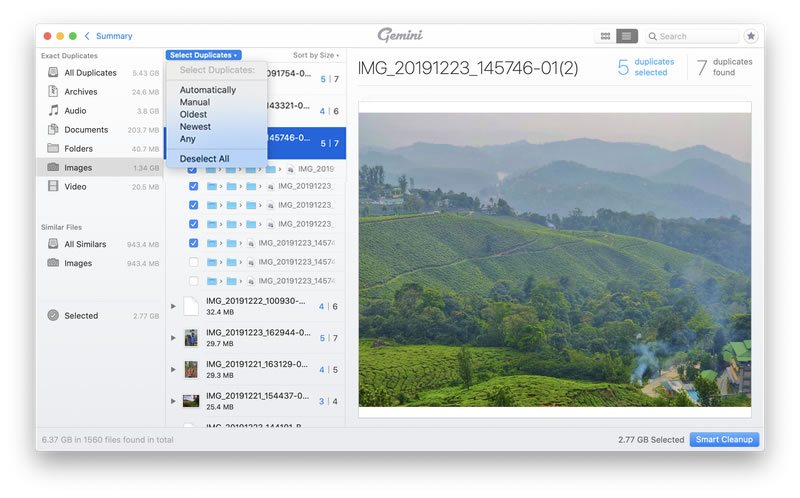This screenshot has width=800, height=498.
Task: Click the Search field
Action: pos(695,36)
